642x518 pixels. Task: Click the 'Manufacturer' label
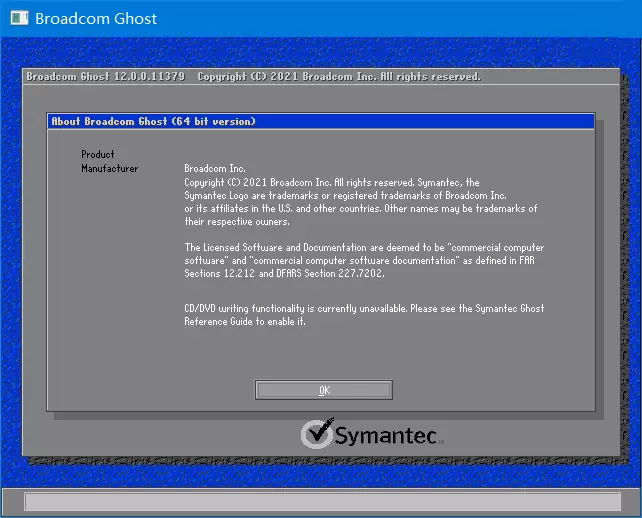(x=110, y=168)
